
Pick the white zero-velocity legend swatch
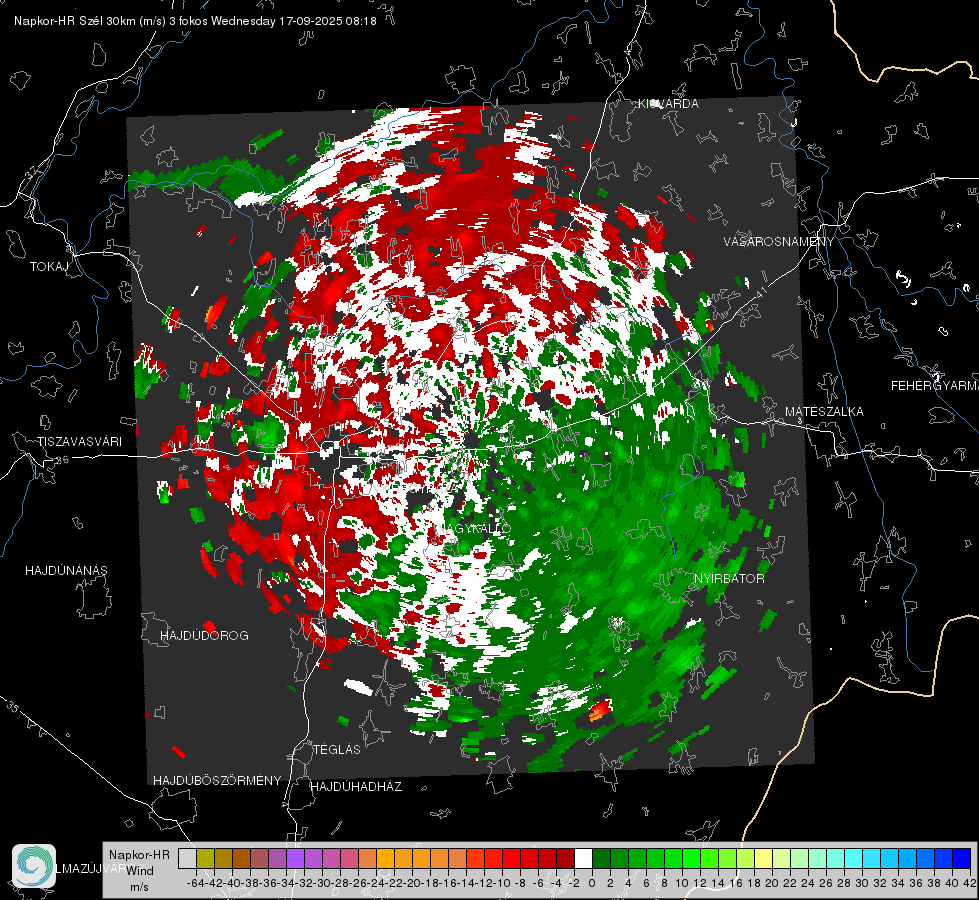[583, 859]
